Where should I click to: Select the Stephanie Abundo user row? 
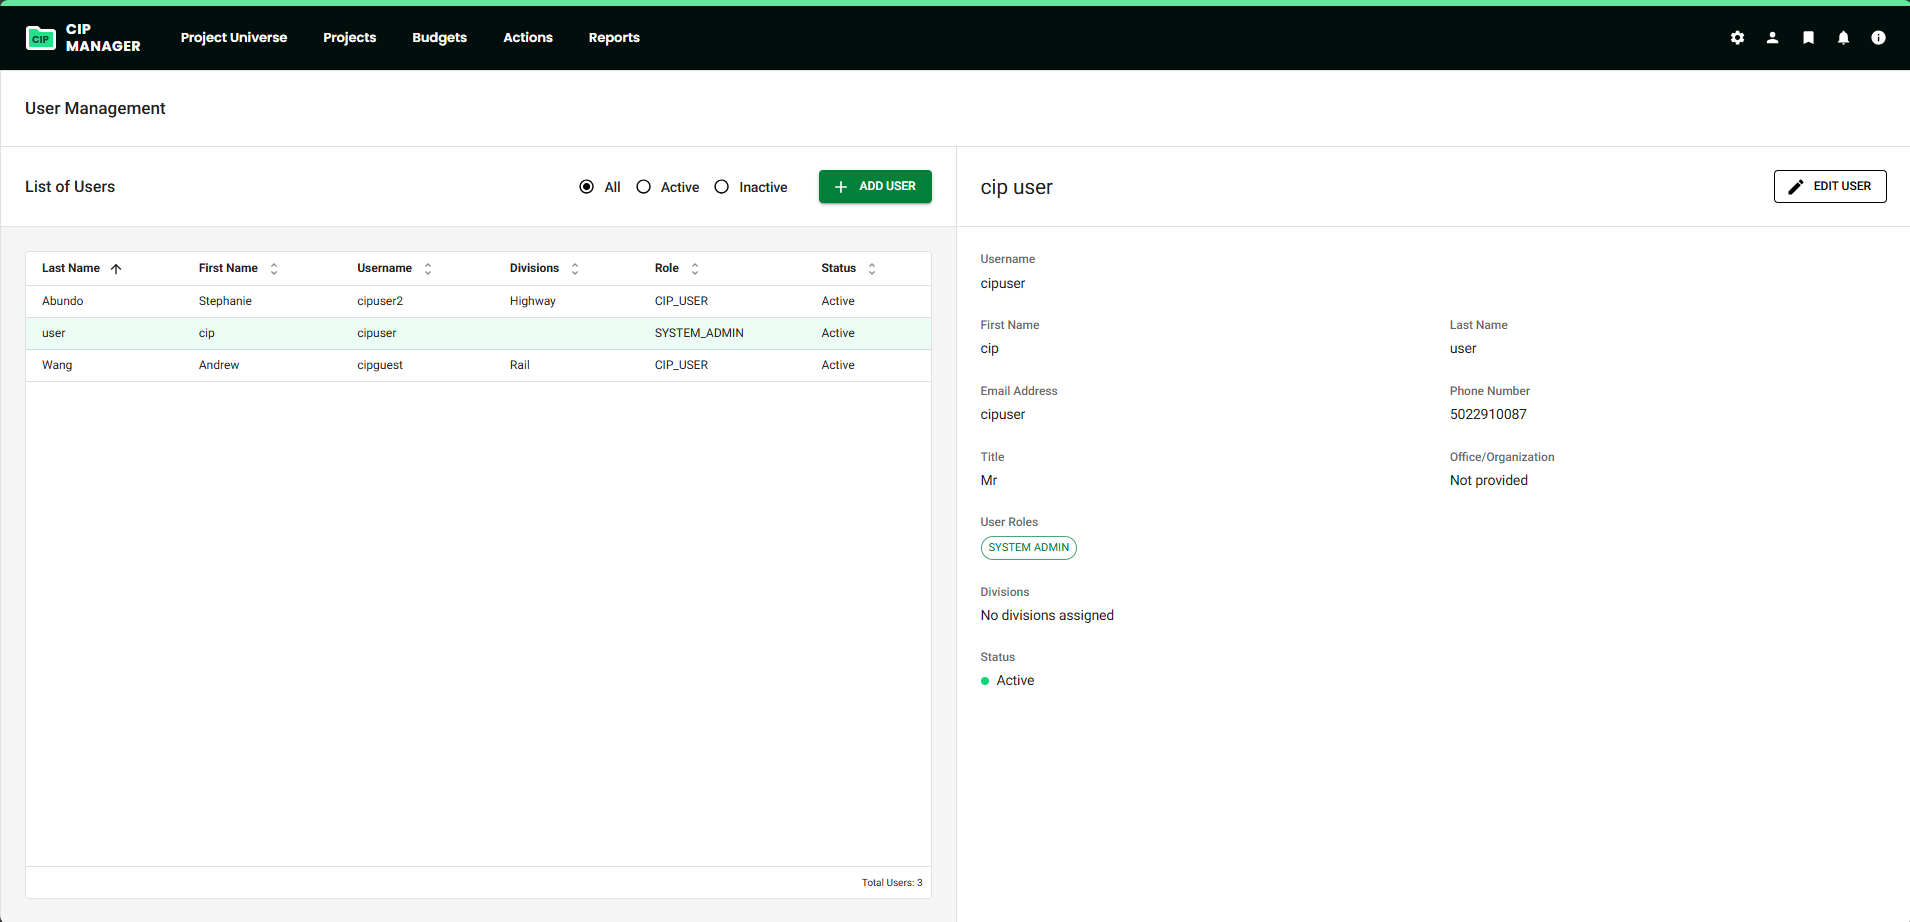(478, 301)
